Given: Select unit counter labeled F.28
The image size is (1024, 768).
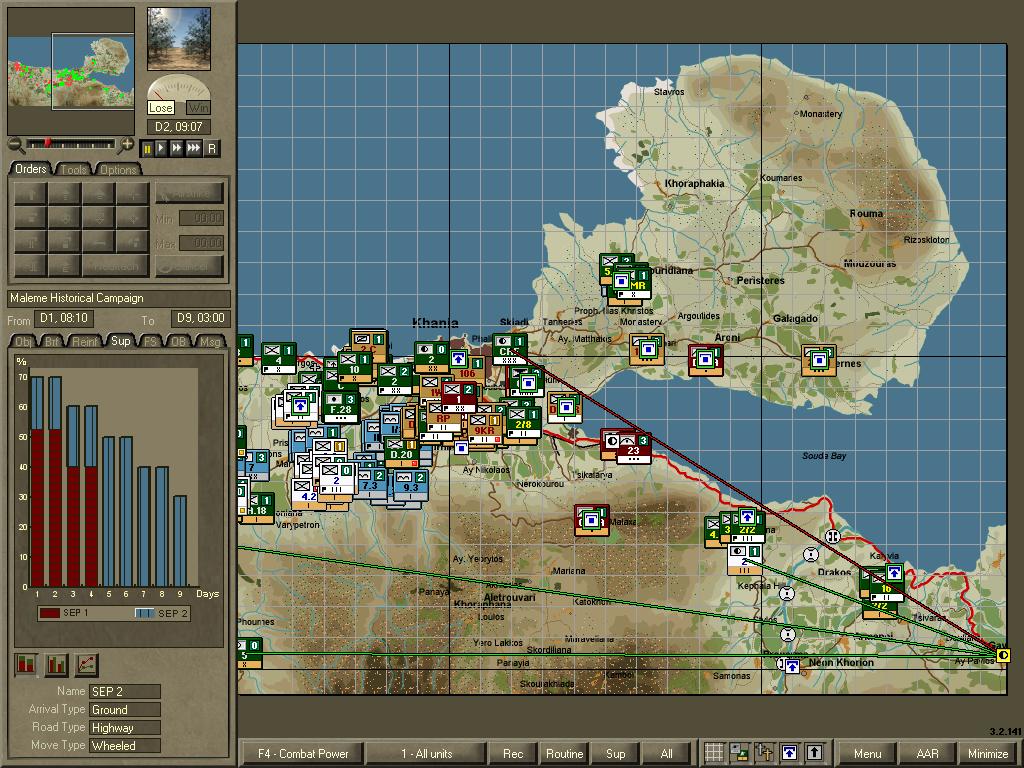Looking at the screenshot, I should click(340, 406).
